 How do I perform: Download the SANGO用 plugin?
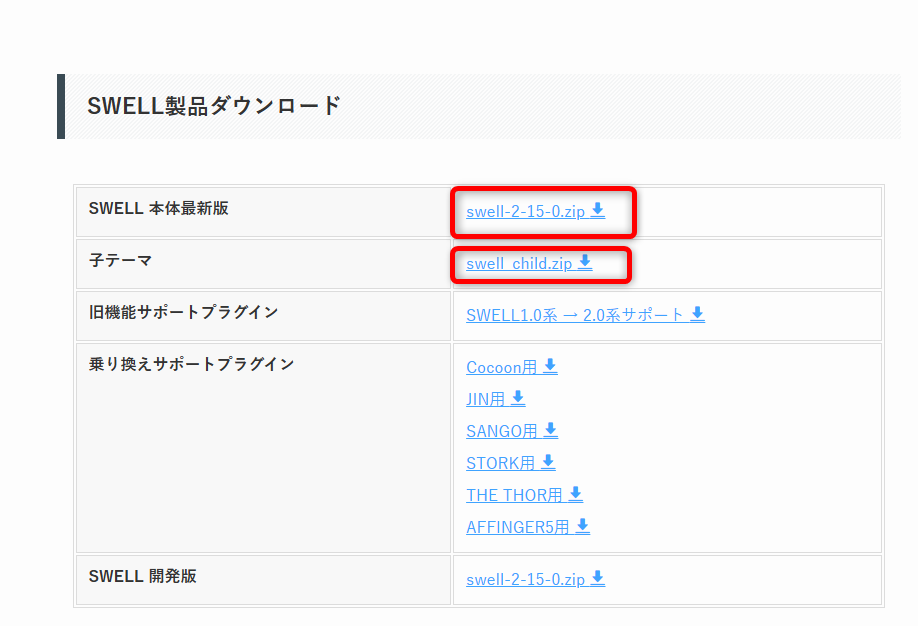click(x=512, y=431)
